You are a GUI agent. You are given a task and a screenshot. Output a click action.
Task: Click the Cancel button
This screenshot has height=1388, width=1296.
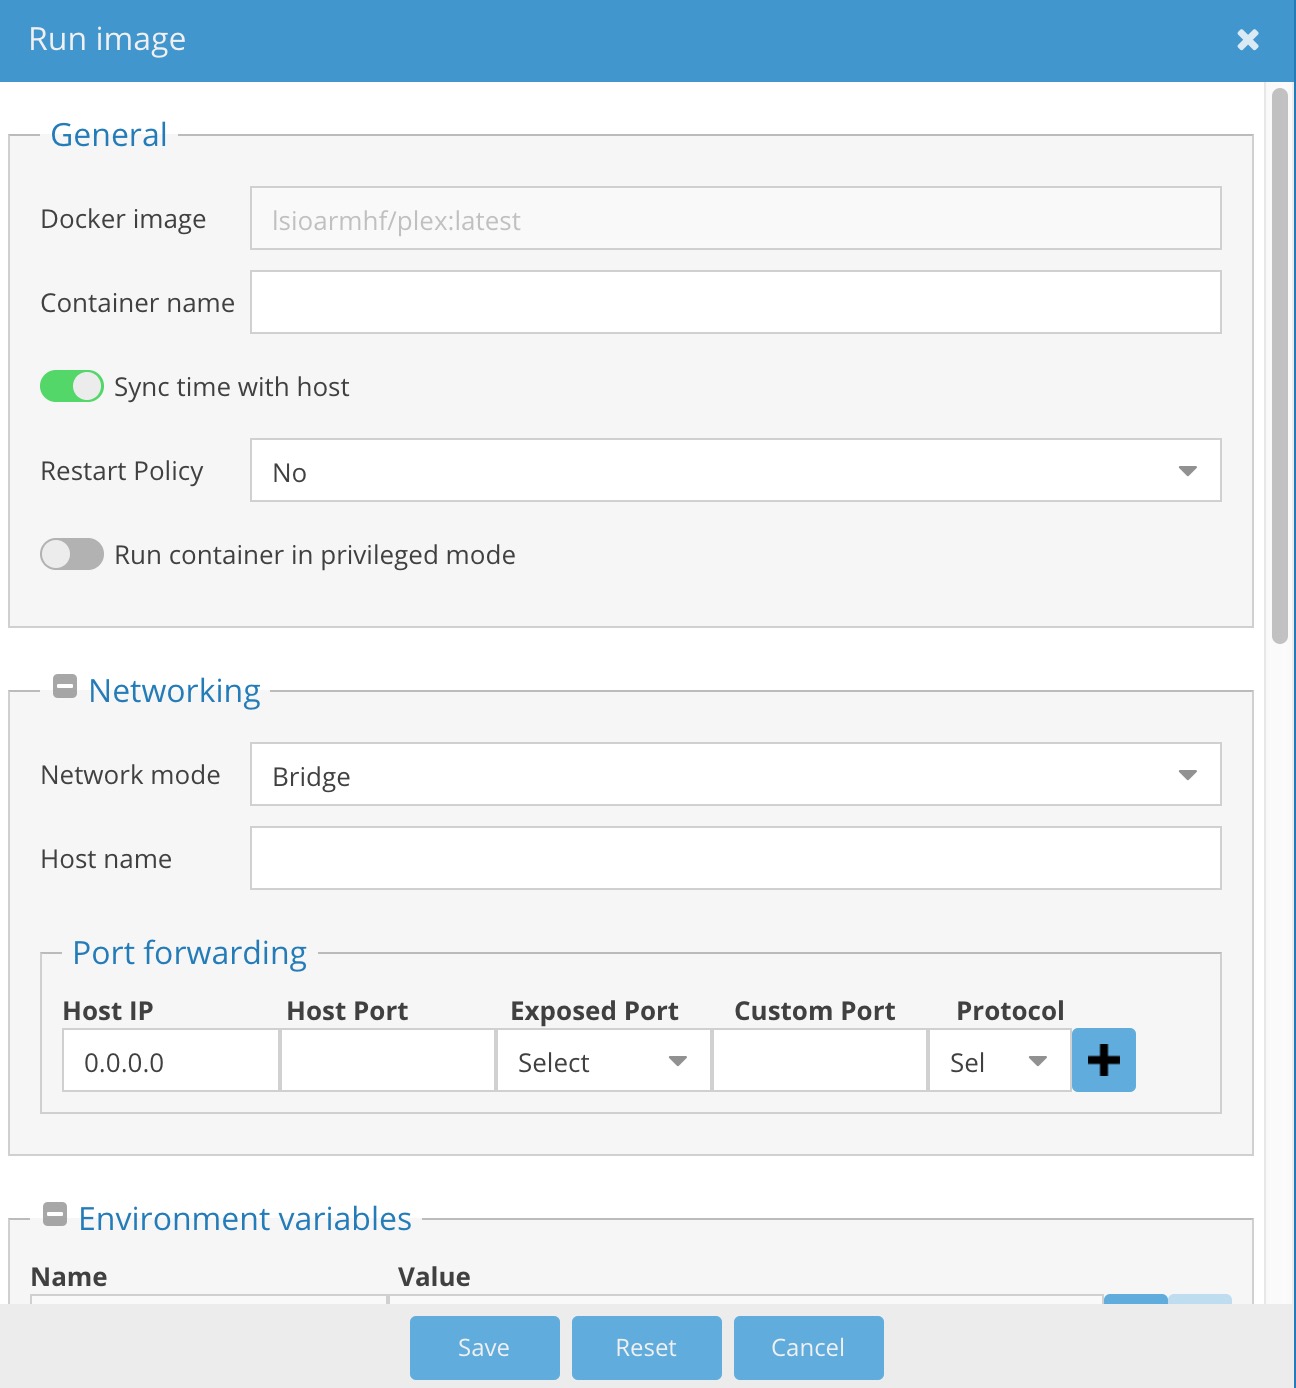[x=809, y=1348]
